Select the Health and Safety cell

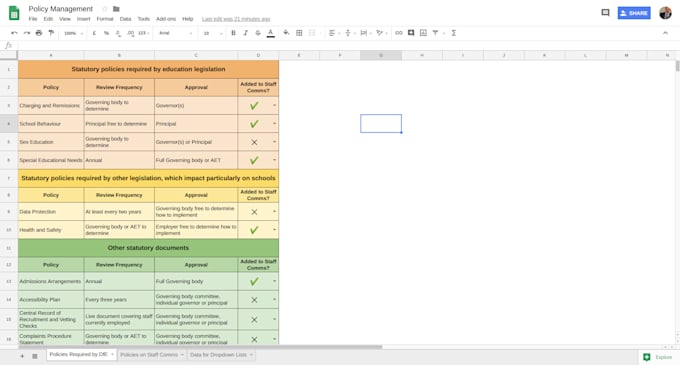(51, 230)
